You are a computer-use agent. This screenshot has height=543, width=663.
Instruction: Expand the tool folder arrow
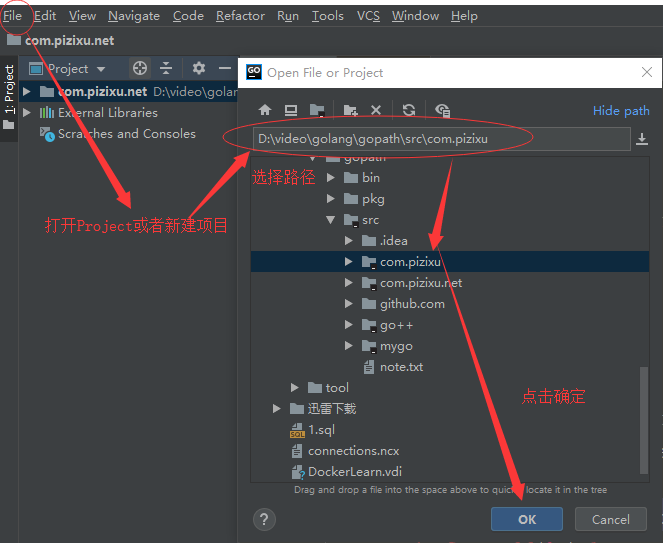point(295,387)
